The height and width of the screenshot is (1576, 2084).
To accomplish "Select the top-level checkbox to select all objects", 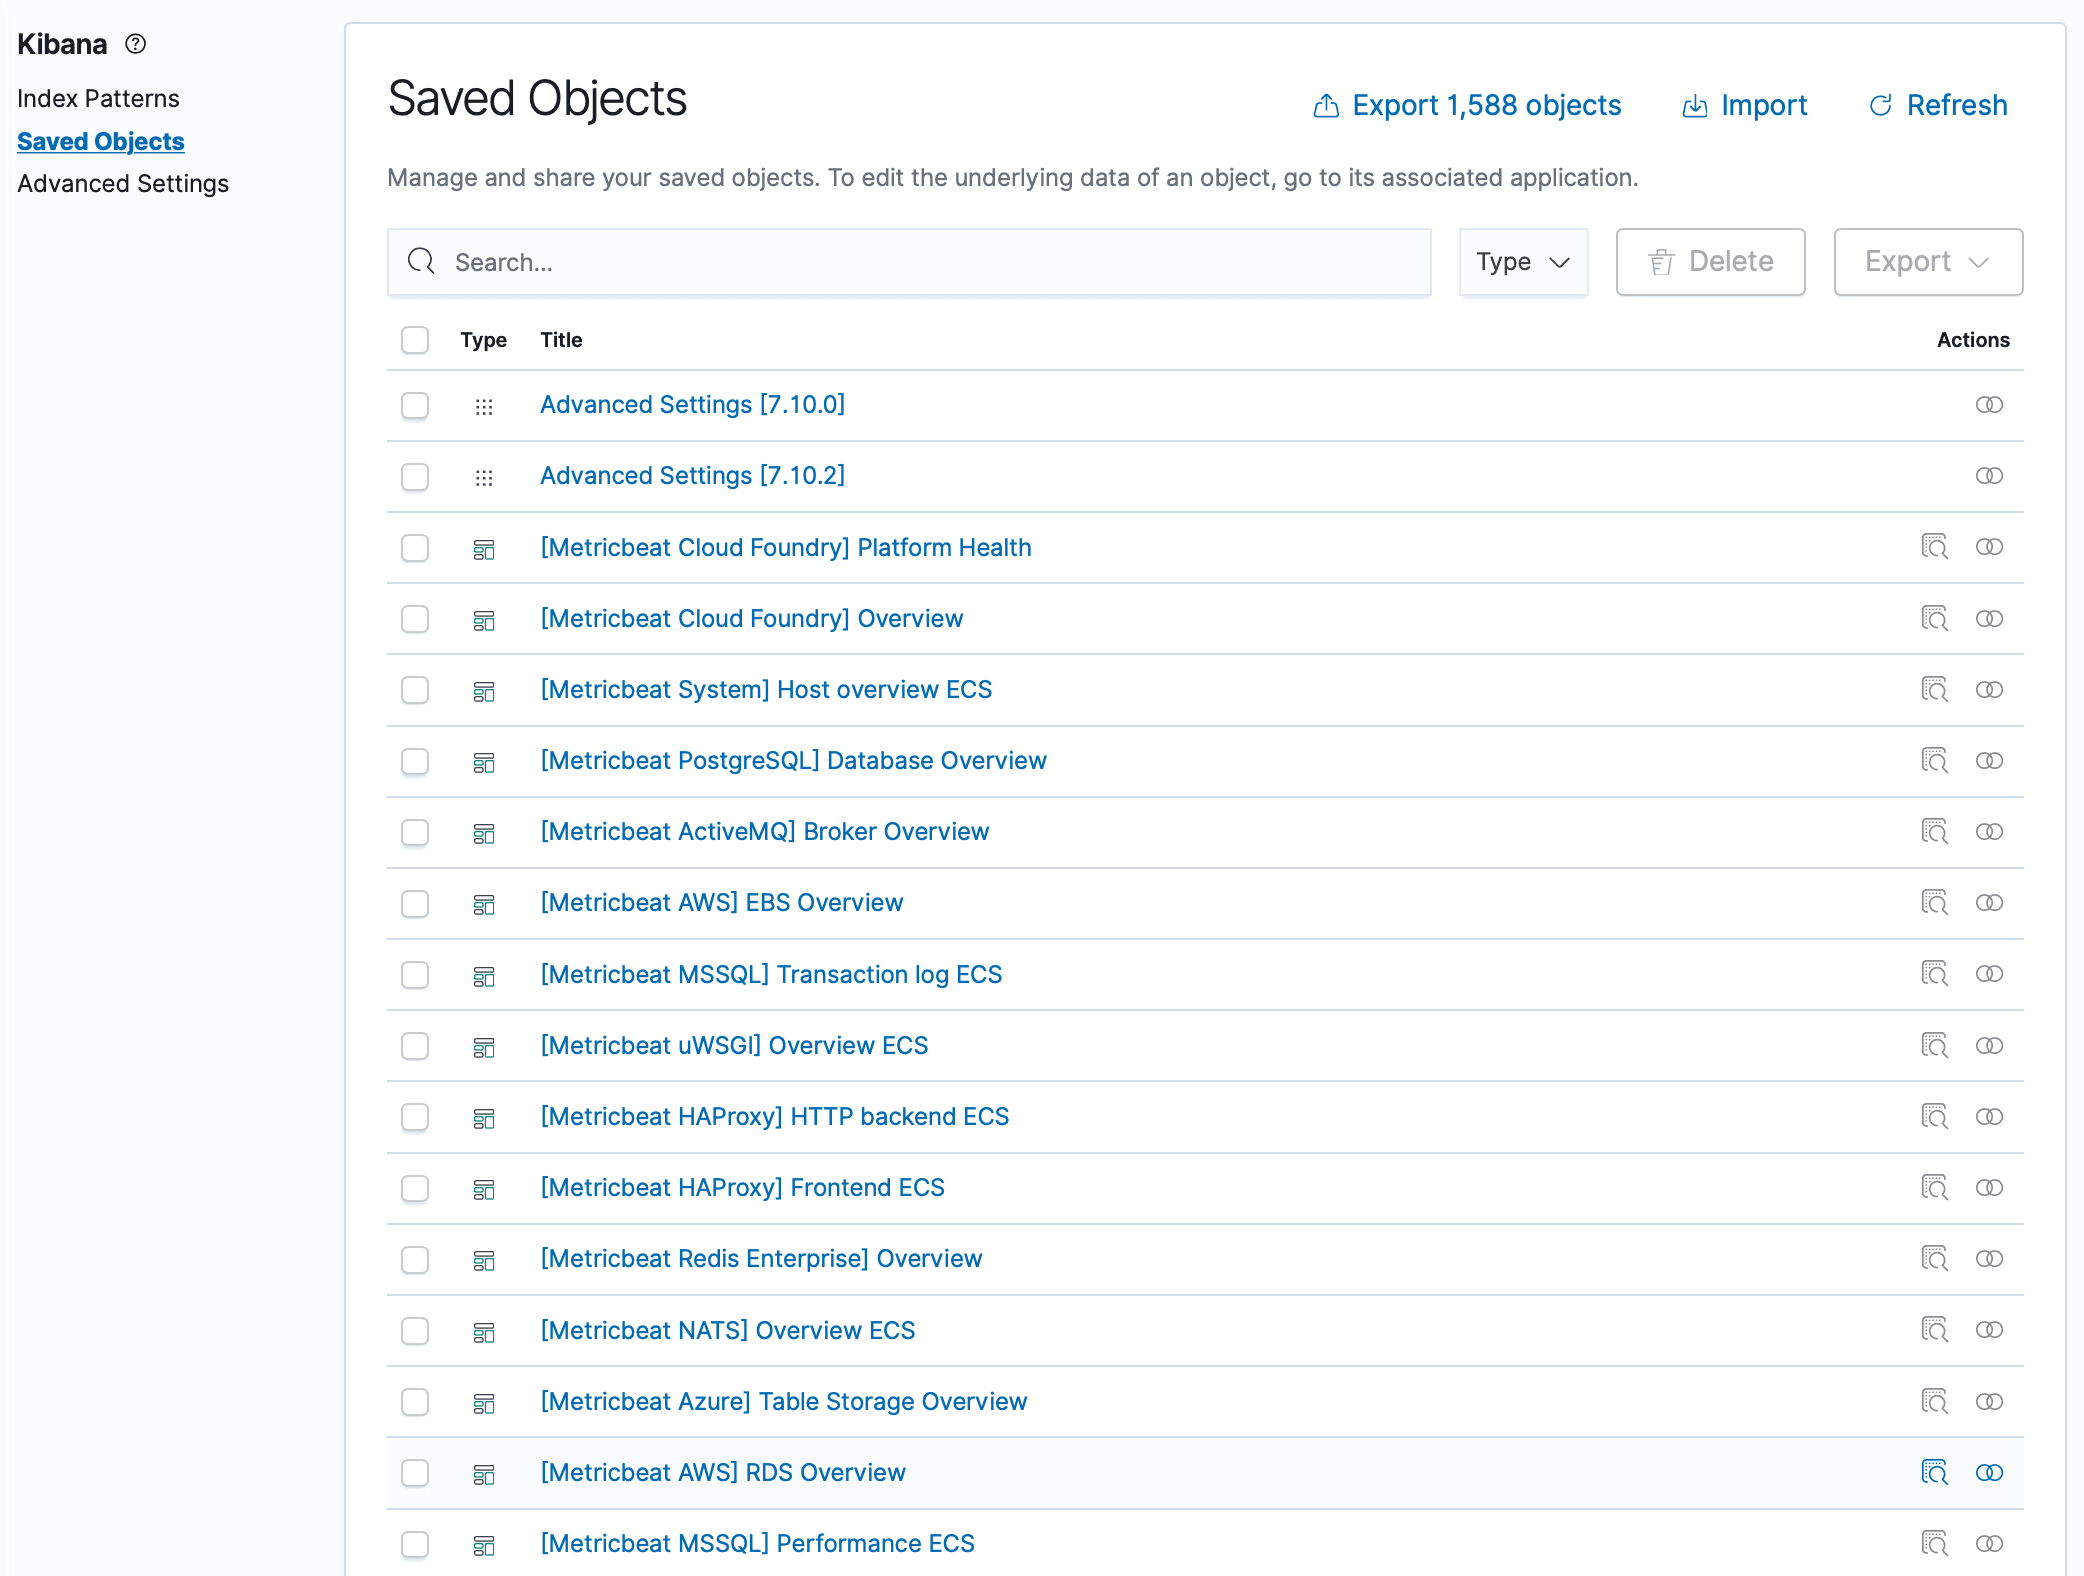I will [x=415, y=341].
